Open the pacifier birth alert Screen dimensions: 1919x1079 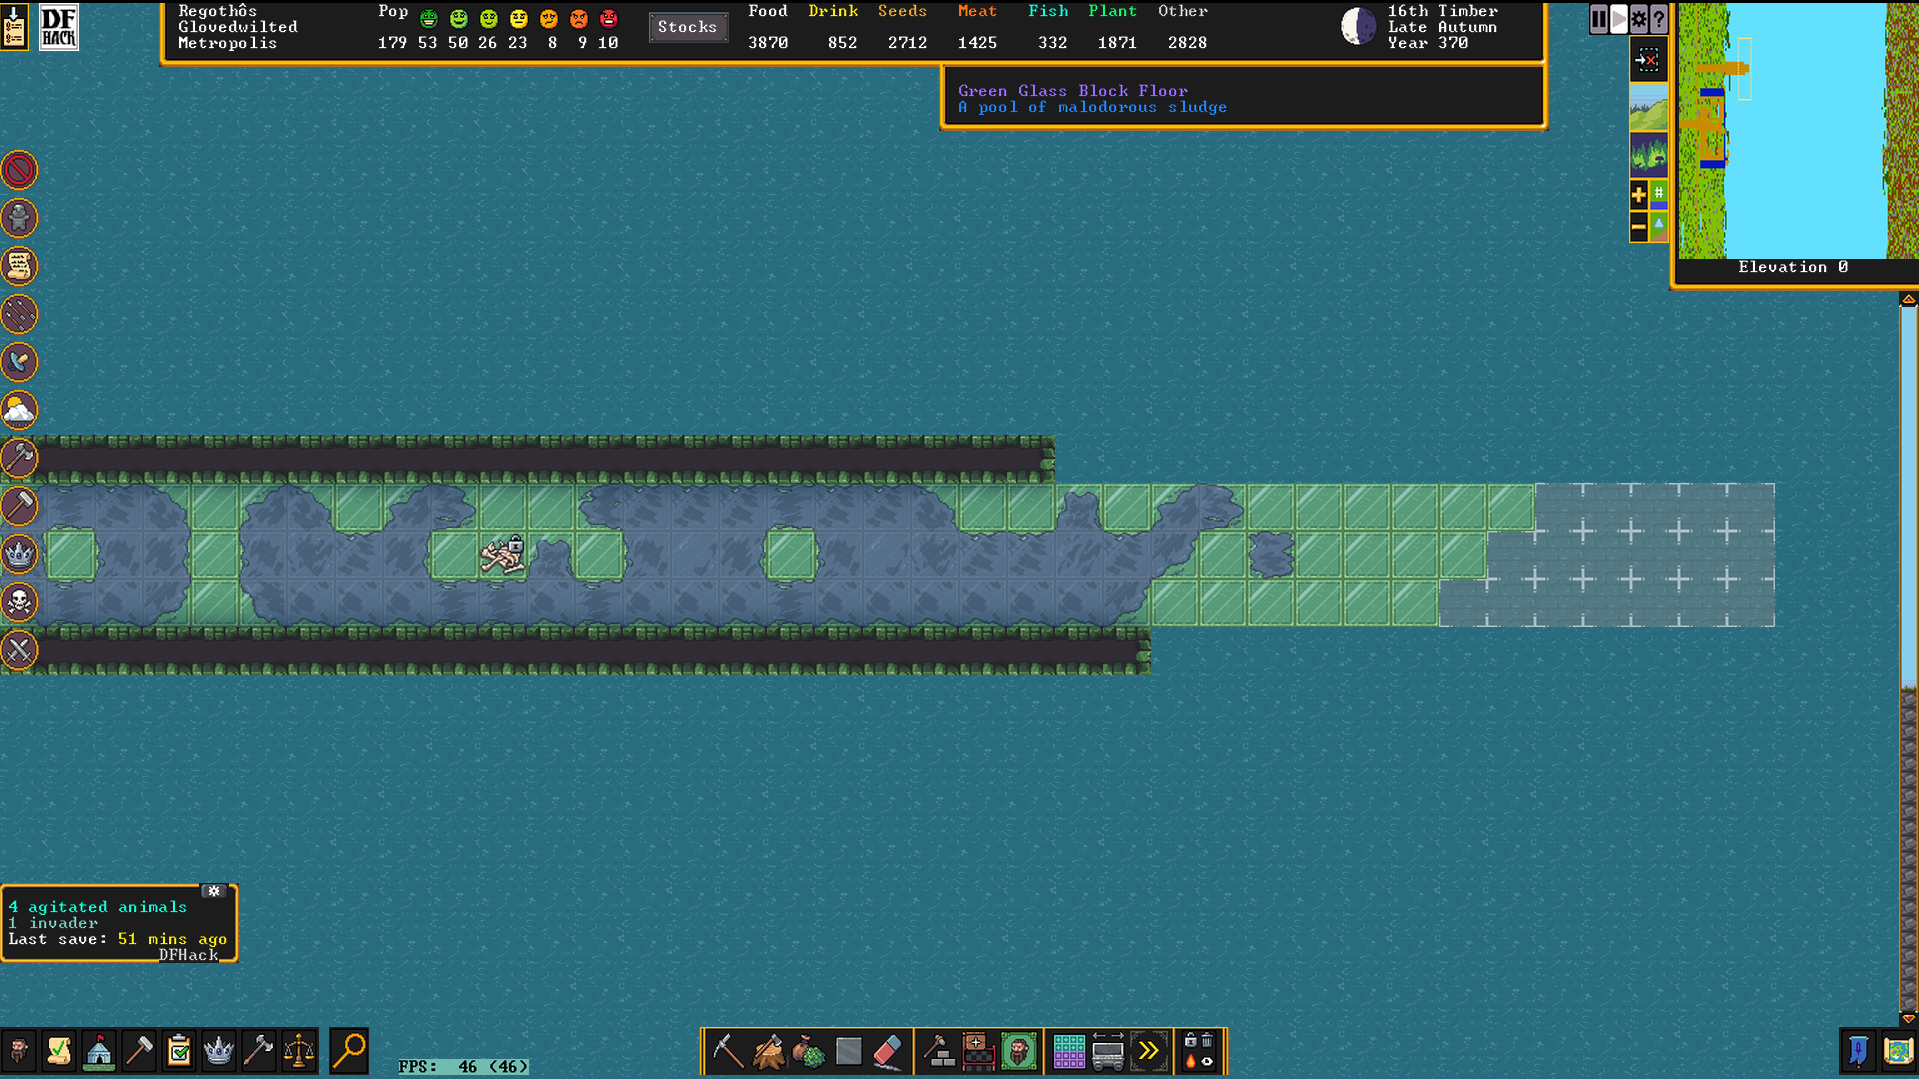[19, 362]
